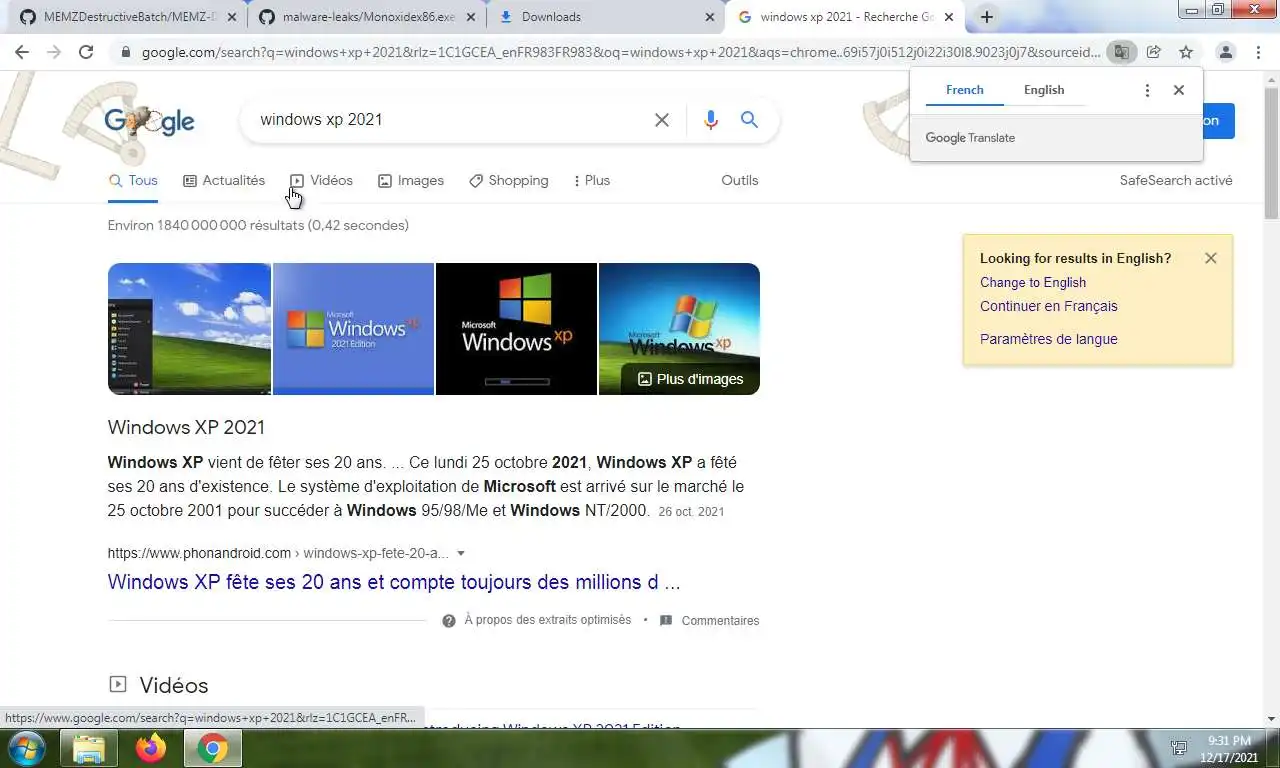Click the page vertical scrollbar thumb

pos(1271,151)
